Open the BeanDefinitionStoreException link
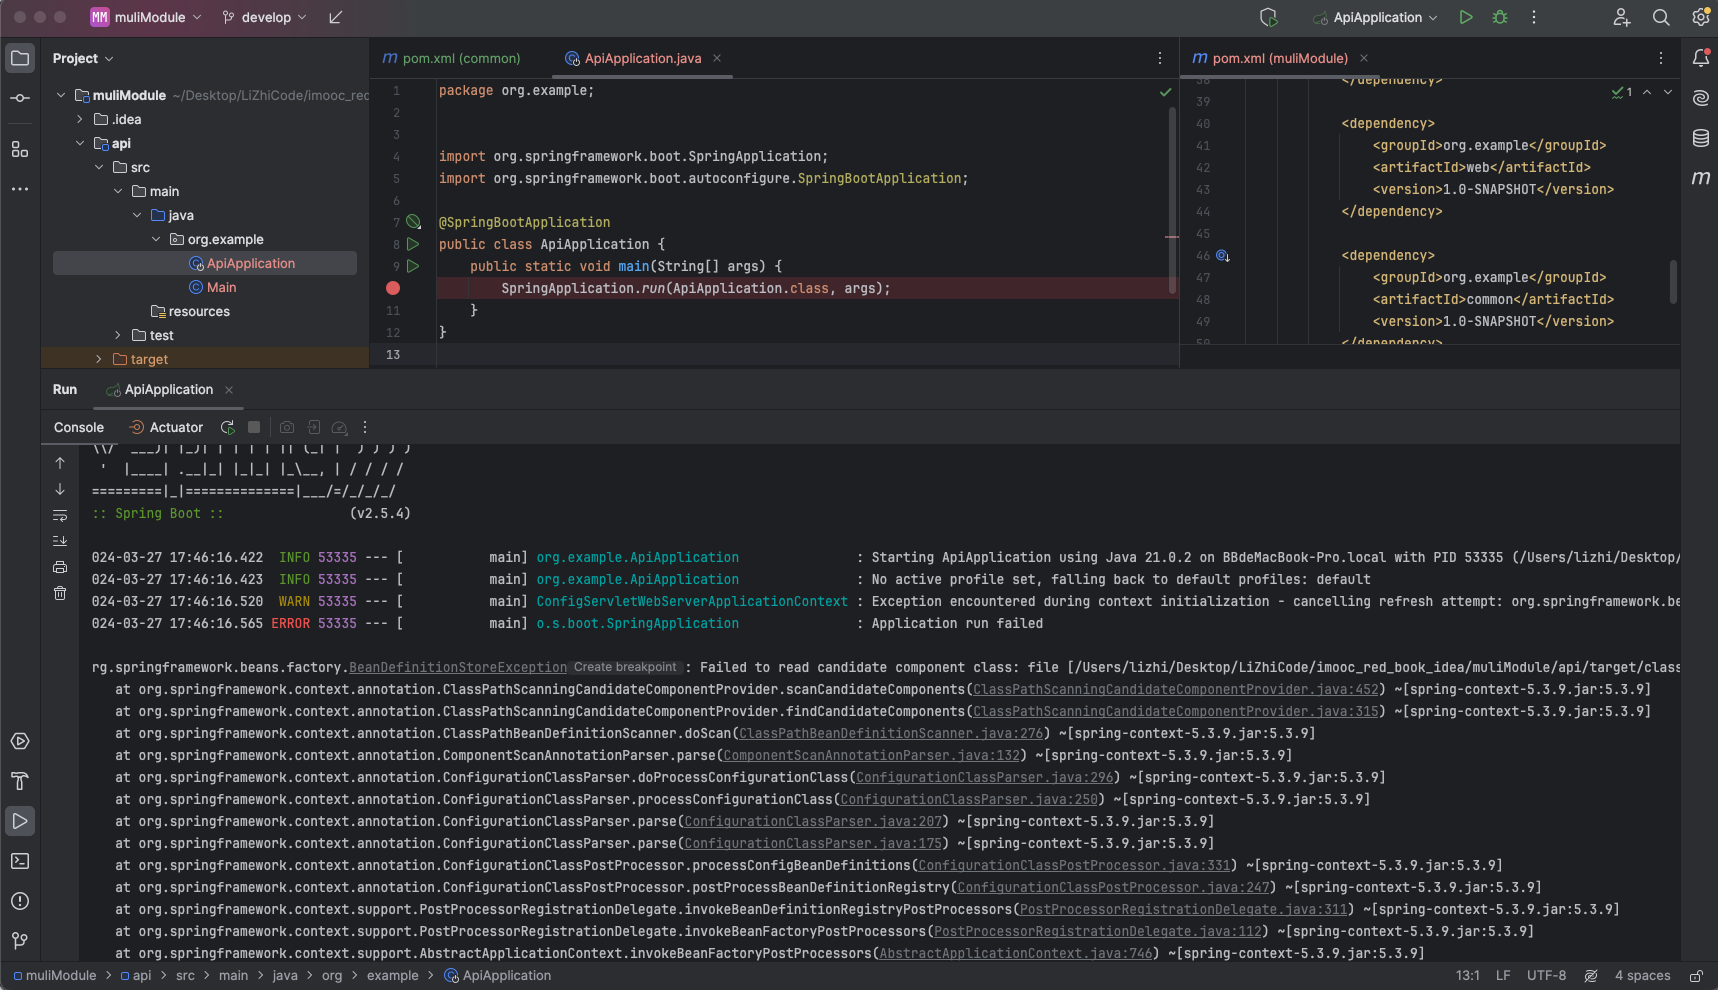This screenshot has height=990, width=1718. coord(458,667)
